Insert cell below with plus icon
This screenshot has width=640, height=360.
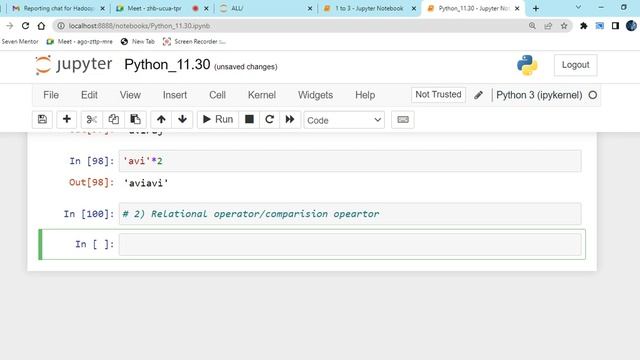tap(67, 120)
